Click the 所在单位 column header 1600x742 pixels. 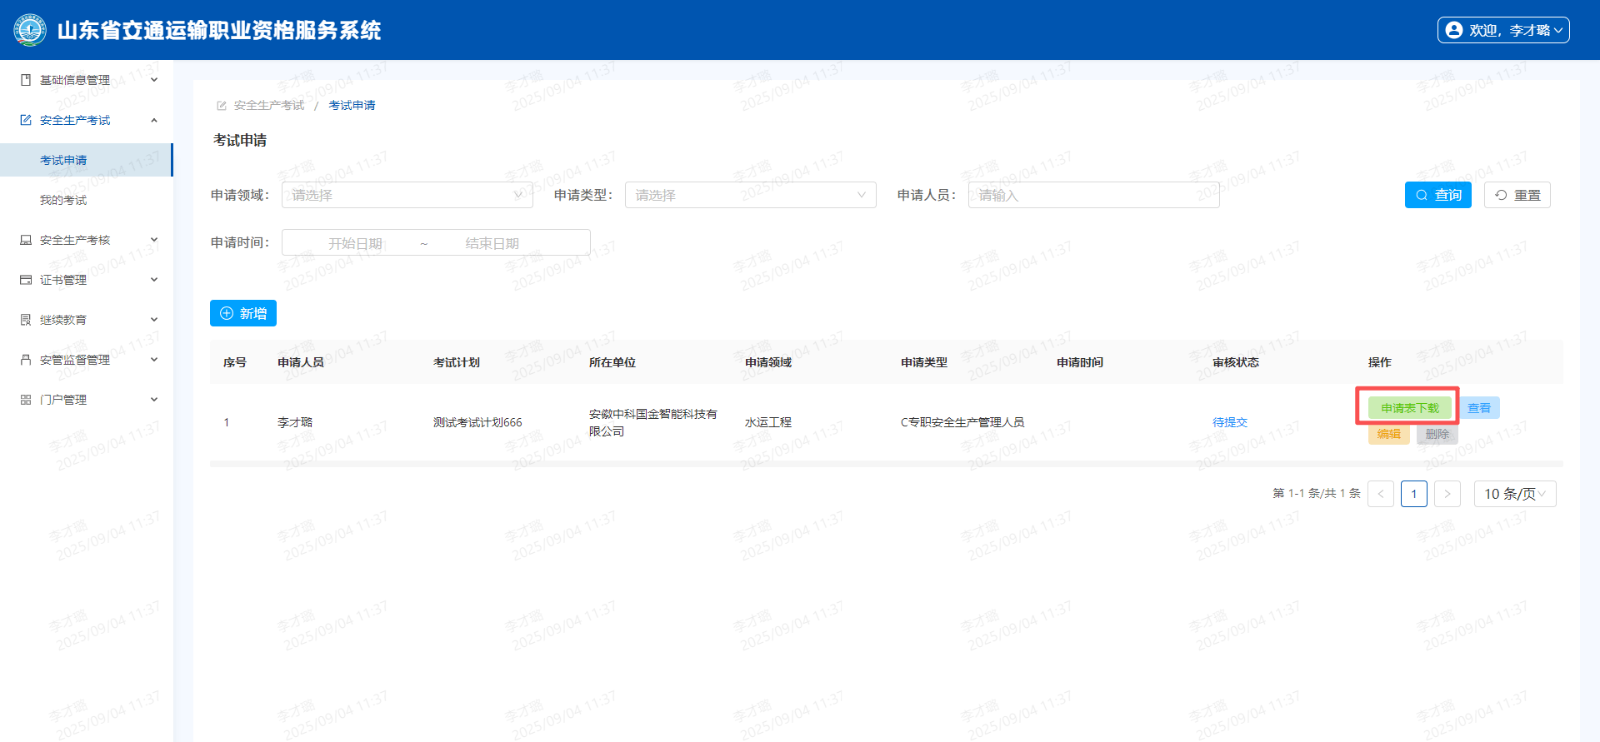pos(612,362)
